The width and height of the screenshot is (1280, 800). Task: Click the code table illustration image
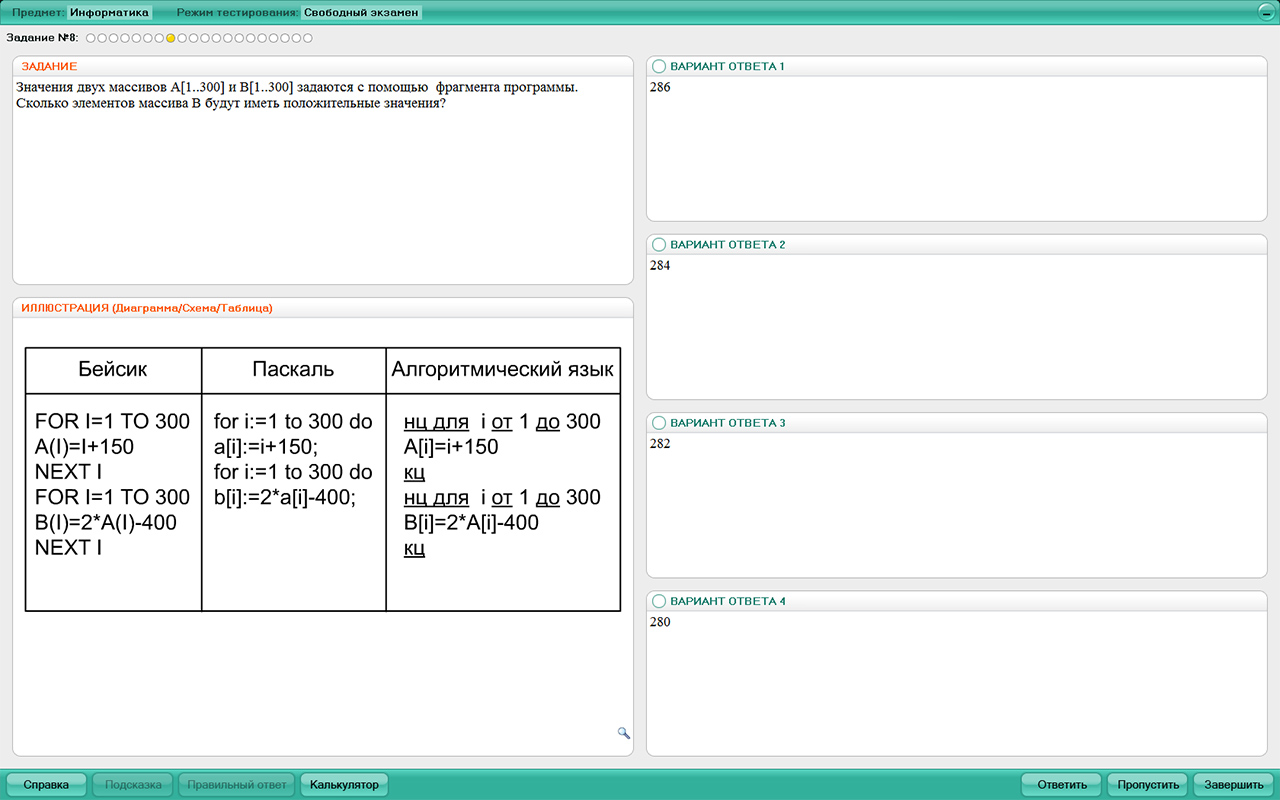(322, 479)
